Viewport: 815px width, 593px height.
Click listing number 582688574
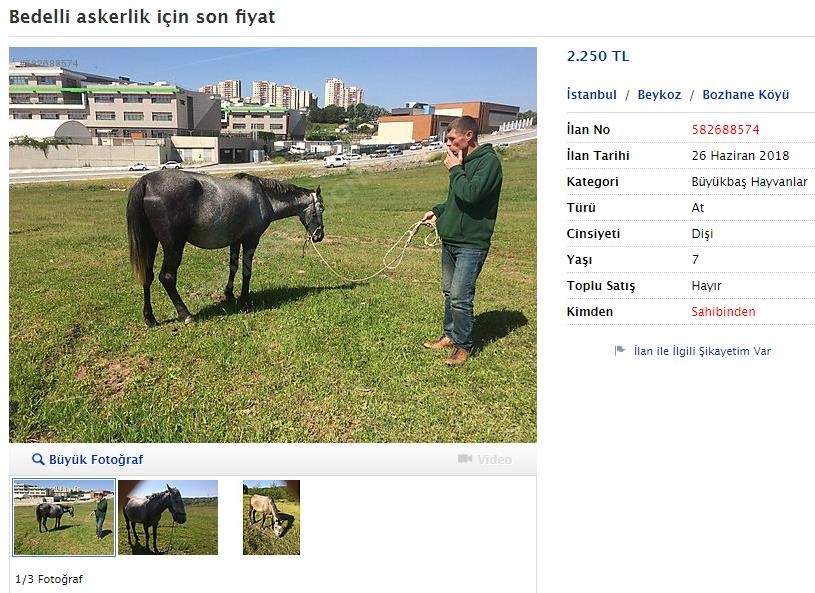[x=725, y=129]
